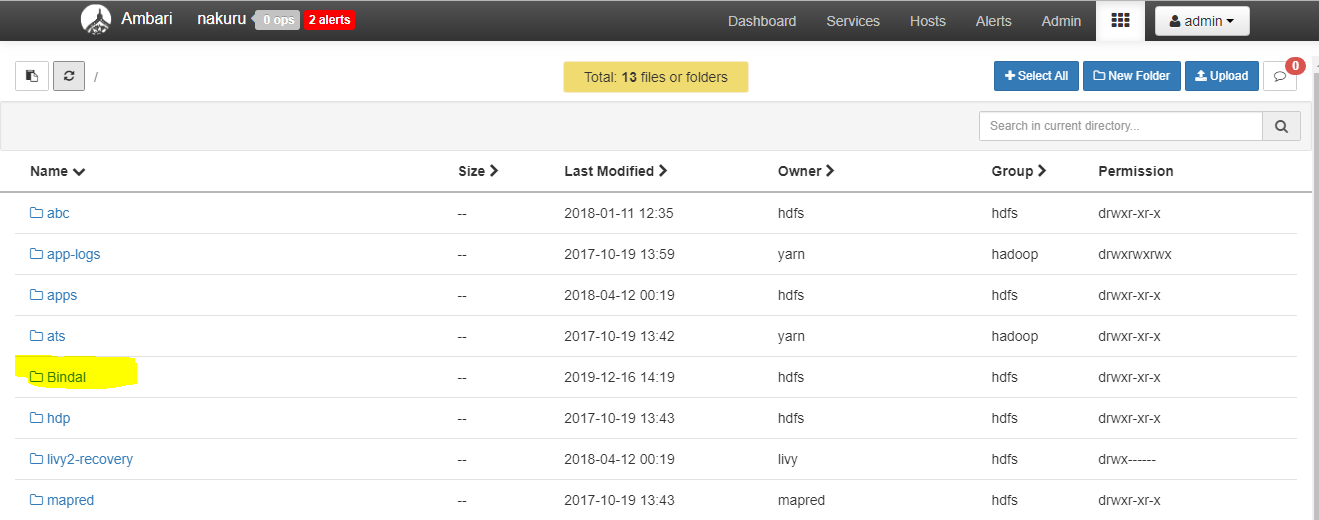
Task: Sort by Last Modified column
Action: (x=615, y=171)
